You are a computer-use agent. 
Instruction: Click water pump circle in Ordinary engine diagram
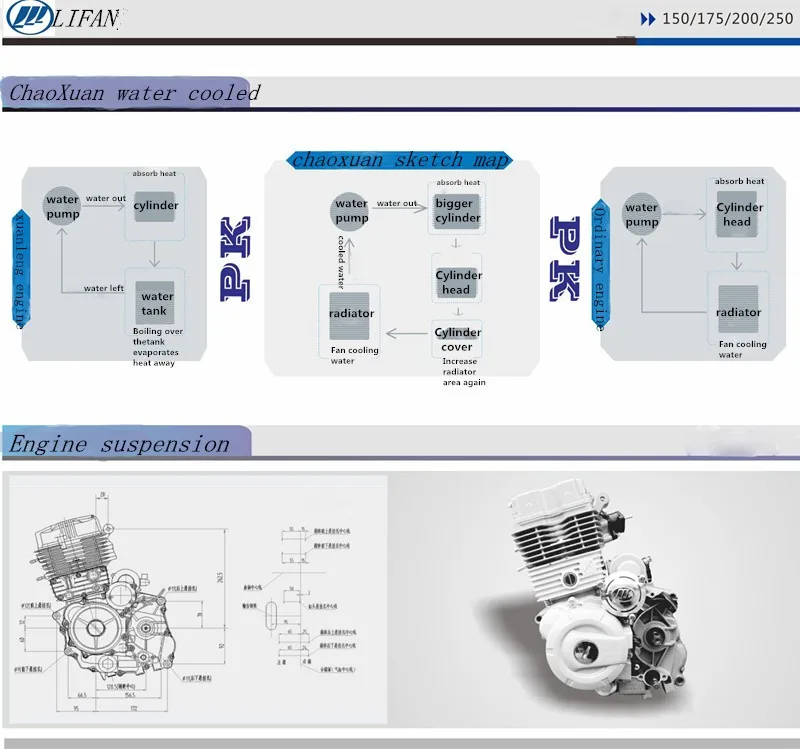641,214
